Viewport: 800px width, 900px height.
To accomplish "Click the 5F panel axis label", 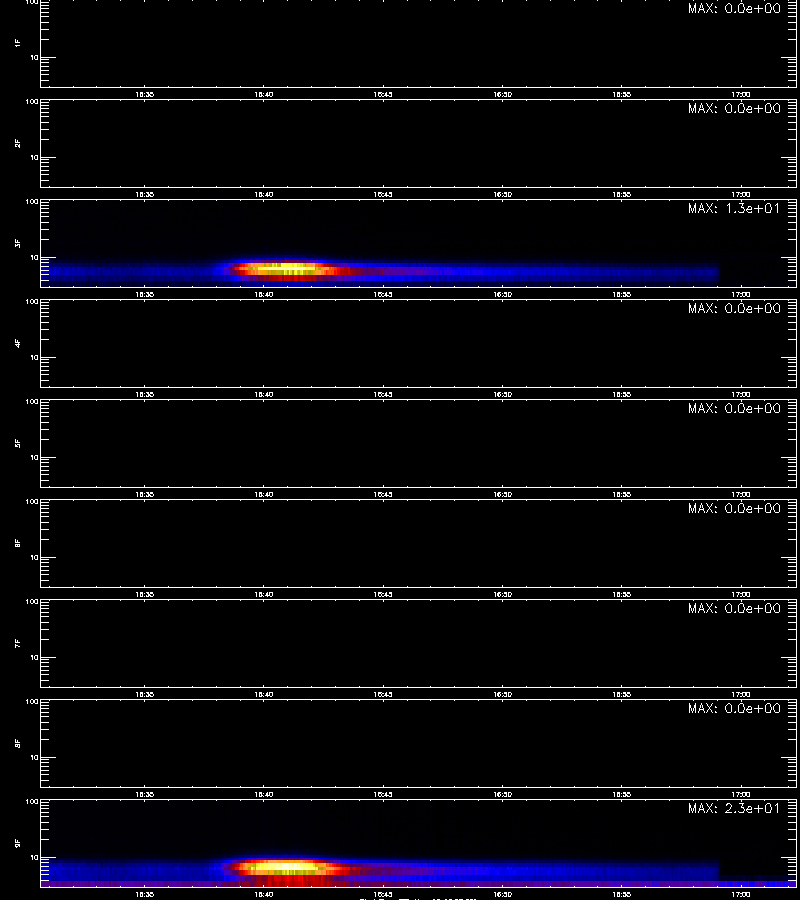I will [18, 443].
